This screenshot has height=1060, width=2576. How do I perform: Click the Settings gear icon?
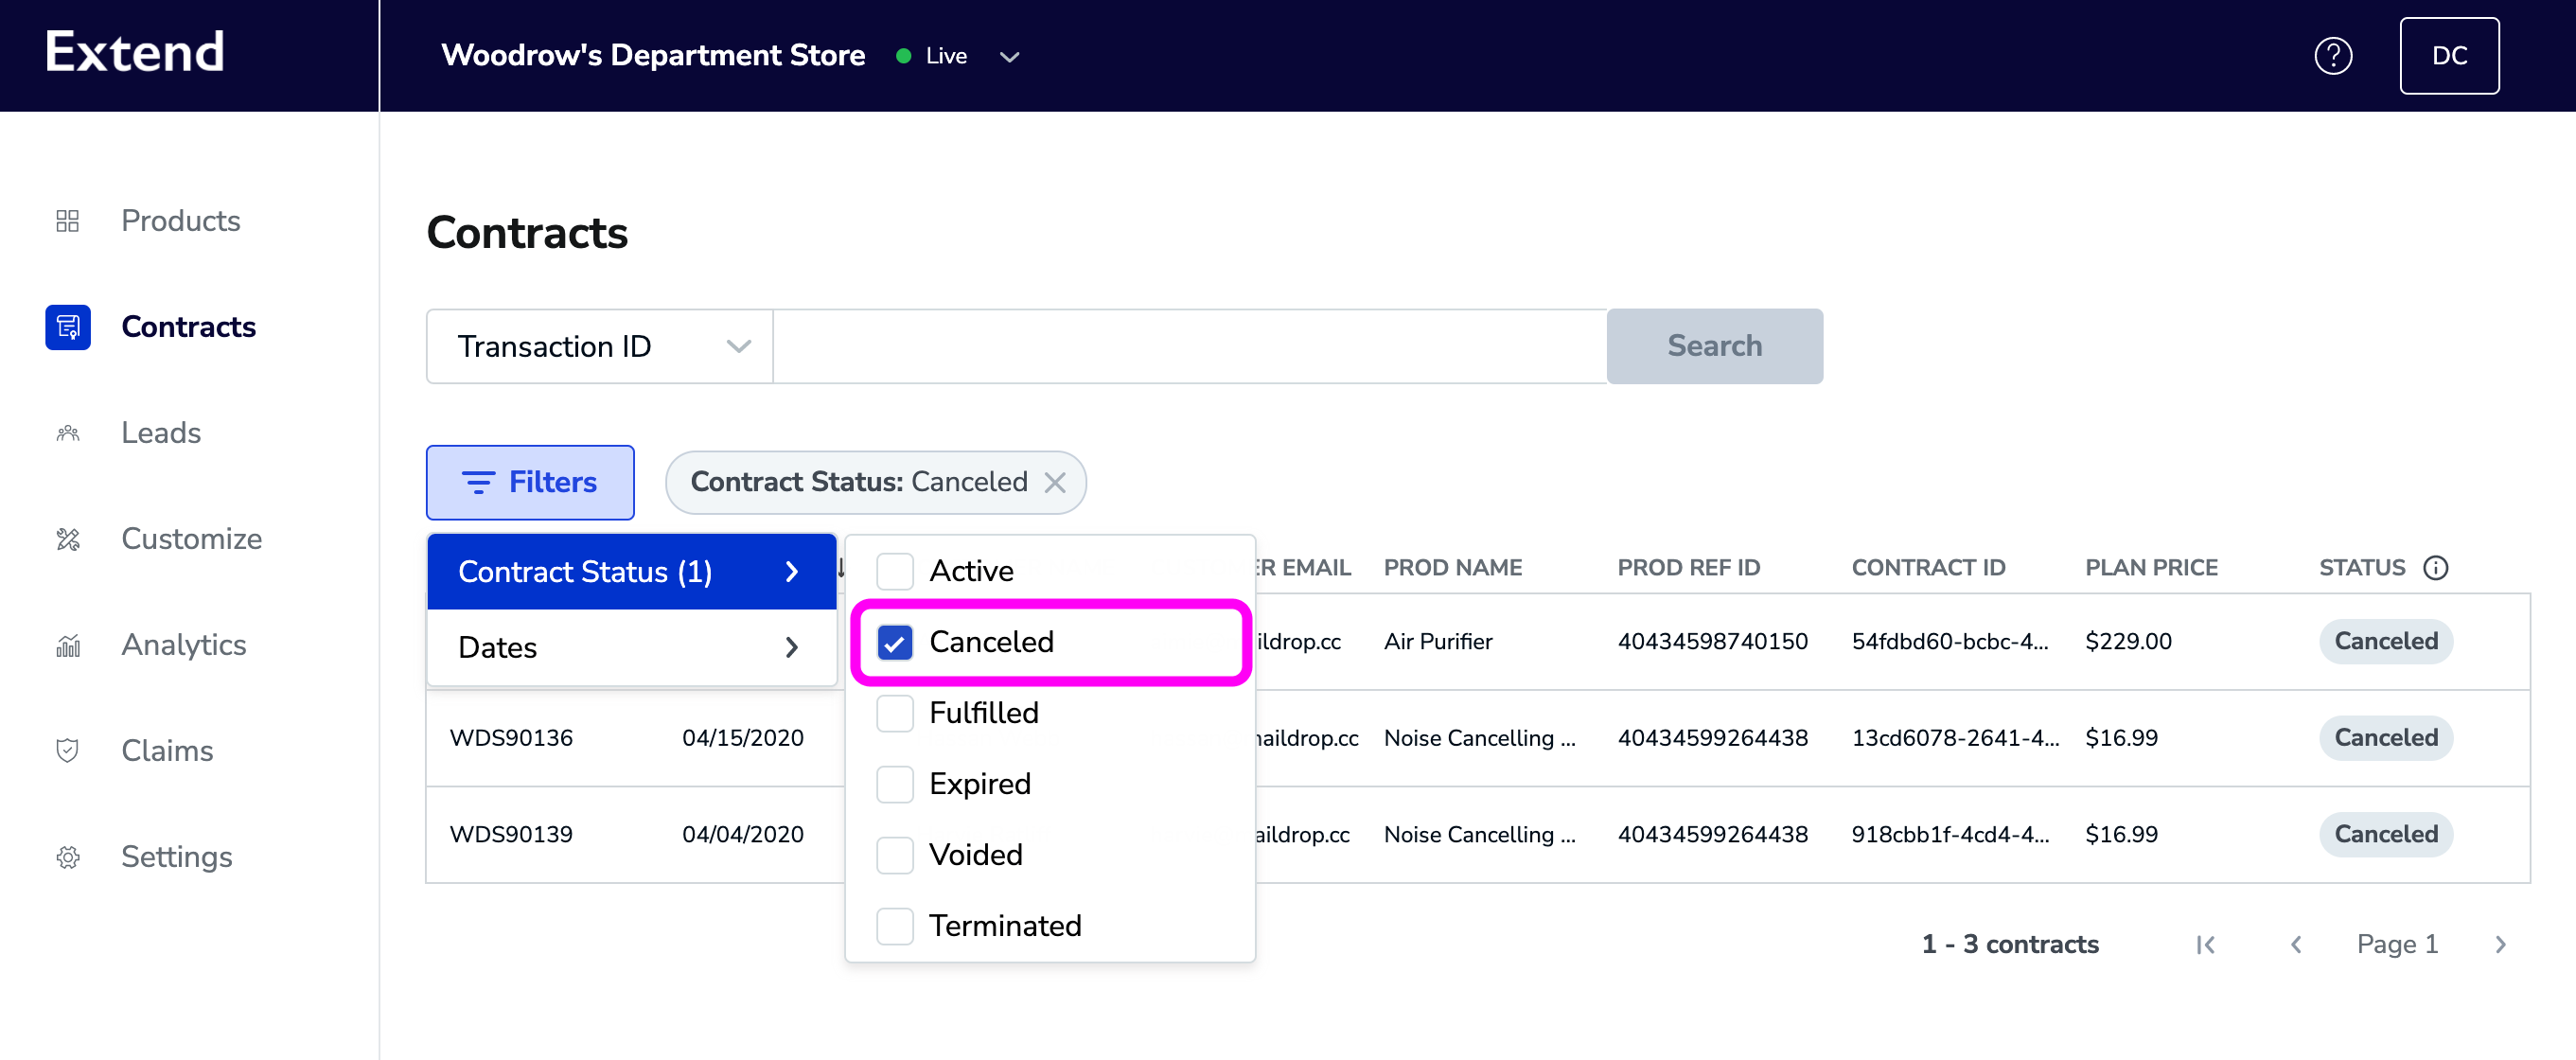tap(67, 857)
